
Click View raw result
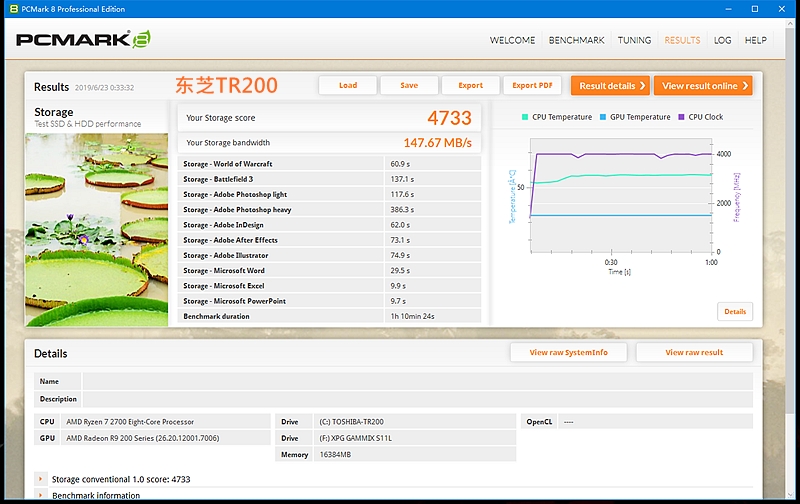[694, 352]
